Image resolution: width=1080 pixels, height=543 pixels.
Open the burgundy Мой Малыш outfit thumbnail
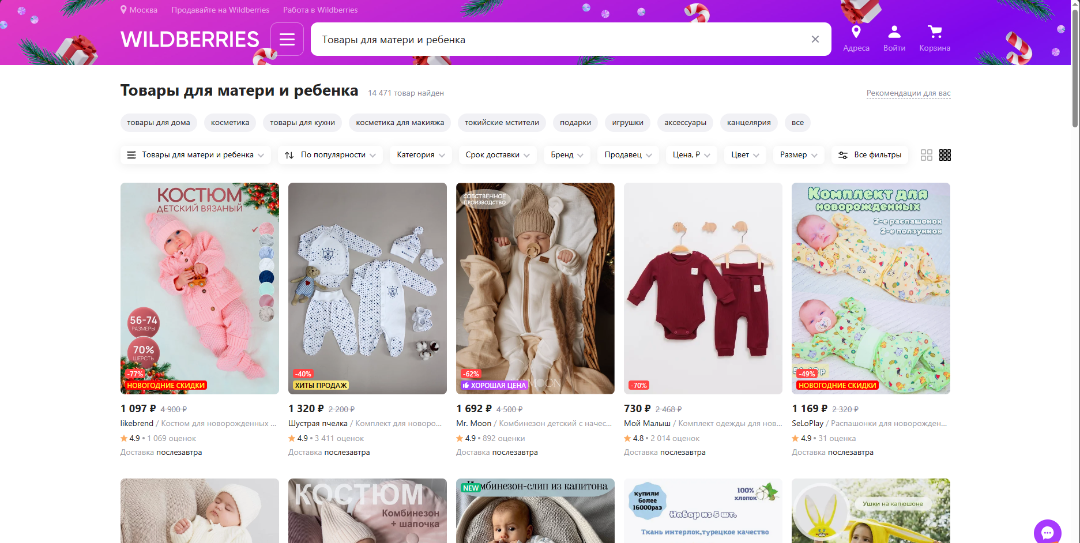703,288
